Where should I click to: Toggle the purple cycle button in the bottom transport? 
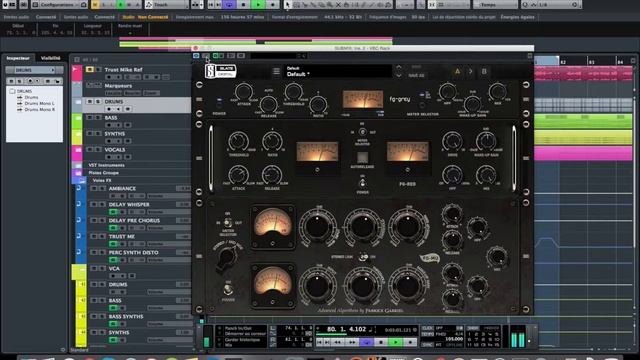pyautogui.click(x=366, y=342)
